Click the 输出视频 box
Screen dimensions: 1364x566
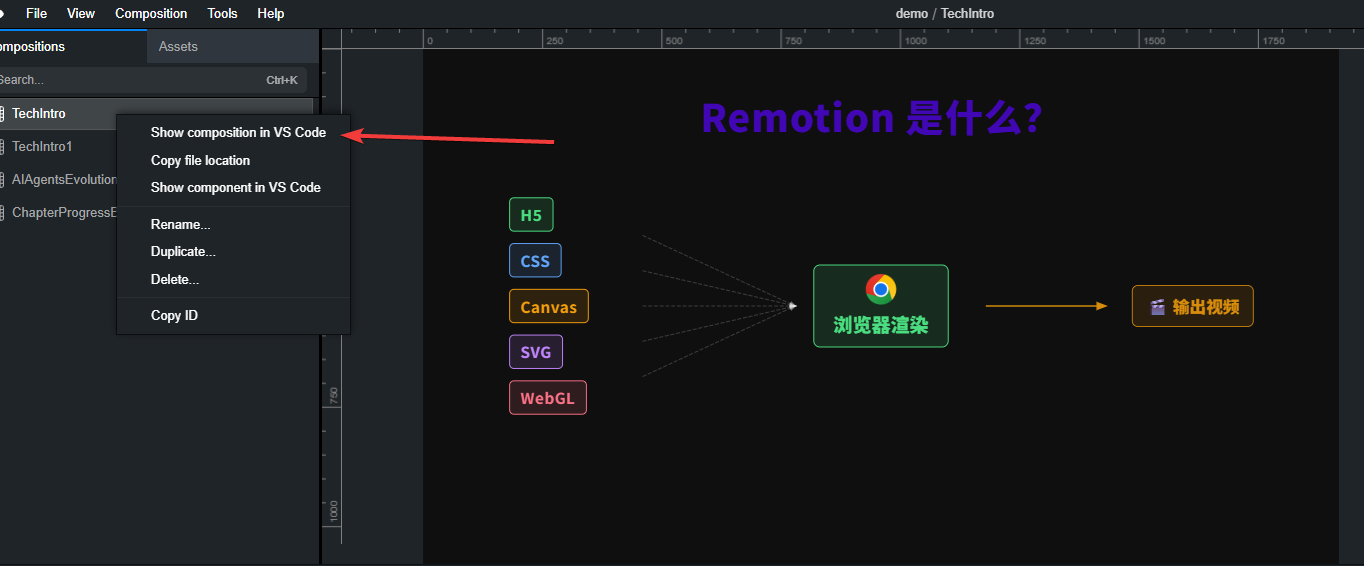1192,306
